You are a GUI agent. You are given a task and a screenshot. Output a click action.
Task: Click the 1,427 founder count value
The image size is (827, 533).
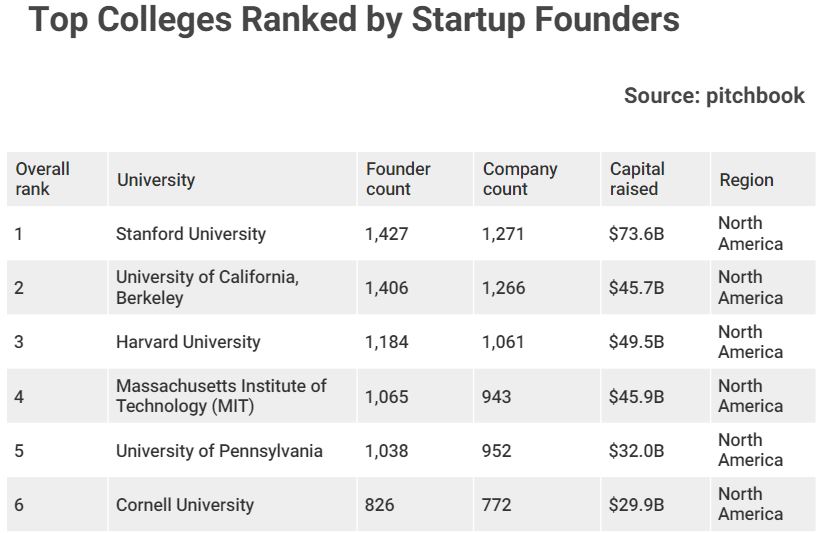pos(387,234)
